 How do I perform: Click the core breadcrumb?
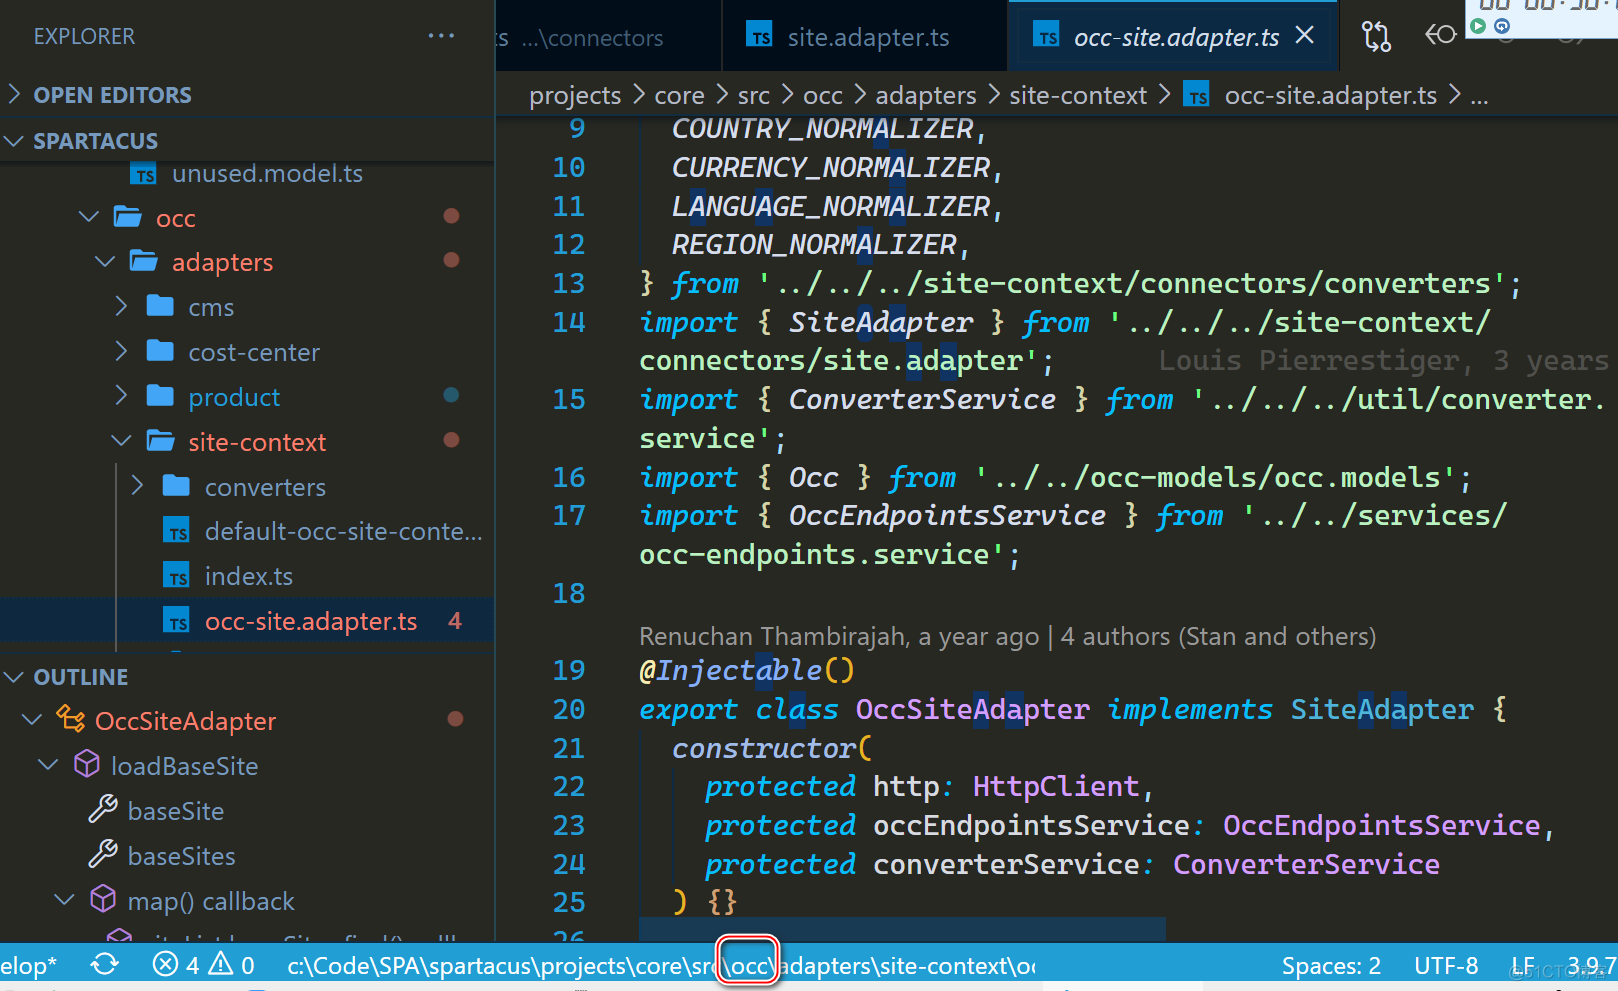tap(679, 95)
